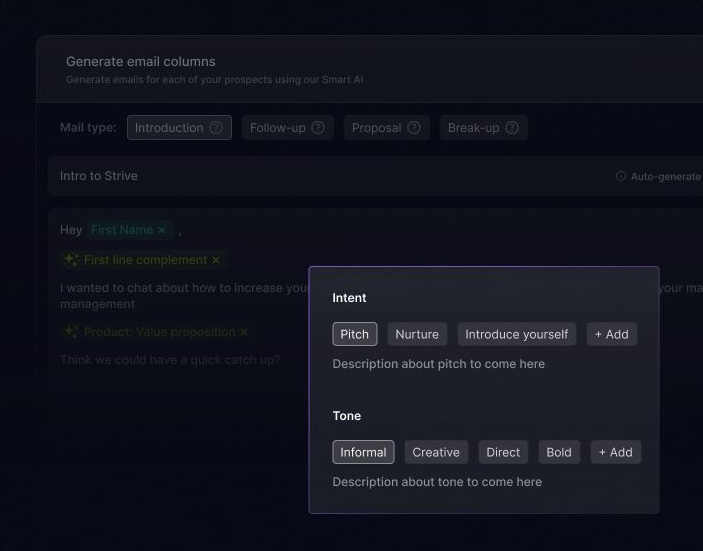Click the Auto-generate info icon

coord(621,177)
